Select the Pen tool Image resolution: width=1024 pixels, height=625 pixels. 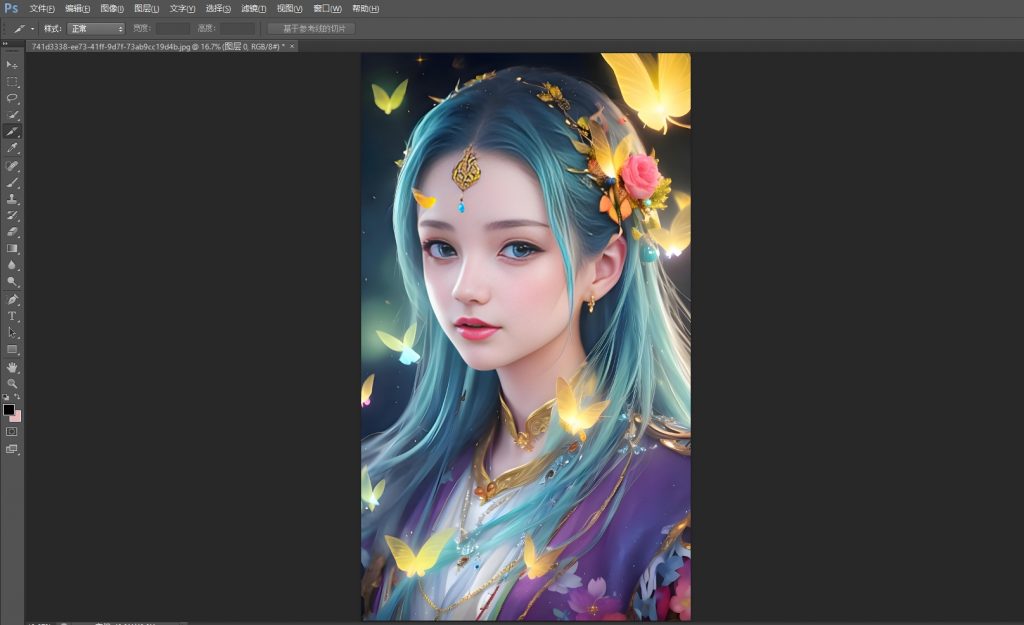click(12, 299)
